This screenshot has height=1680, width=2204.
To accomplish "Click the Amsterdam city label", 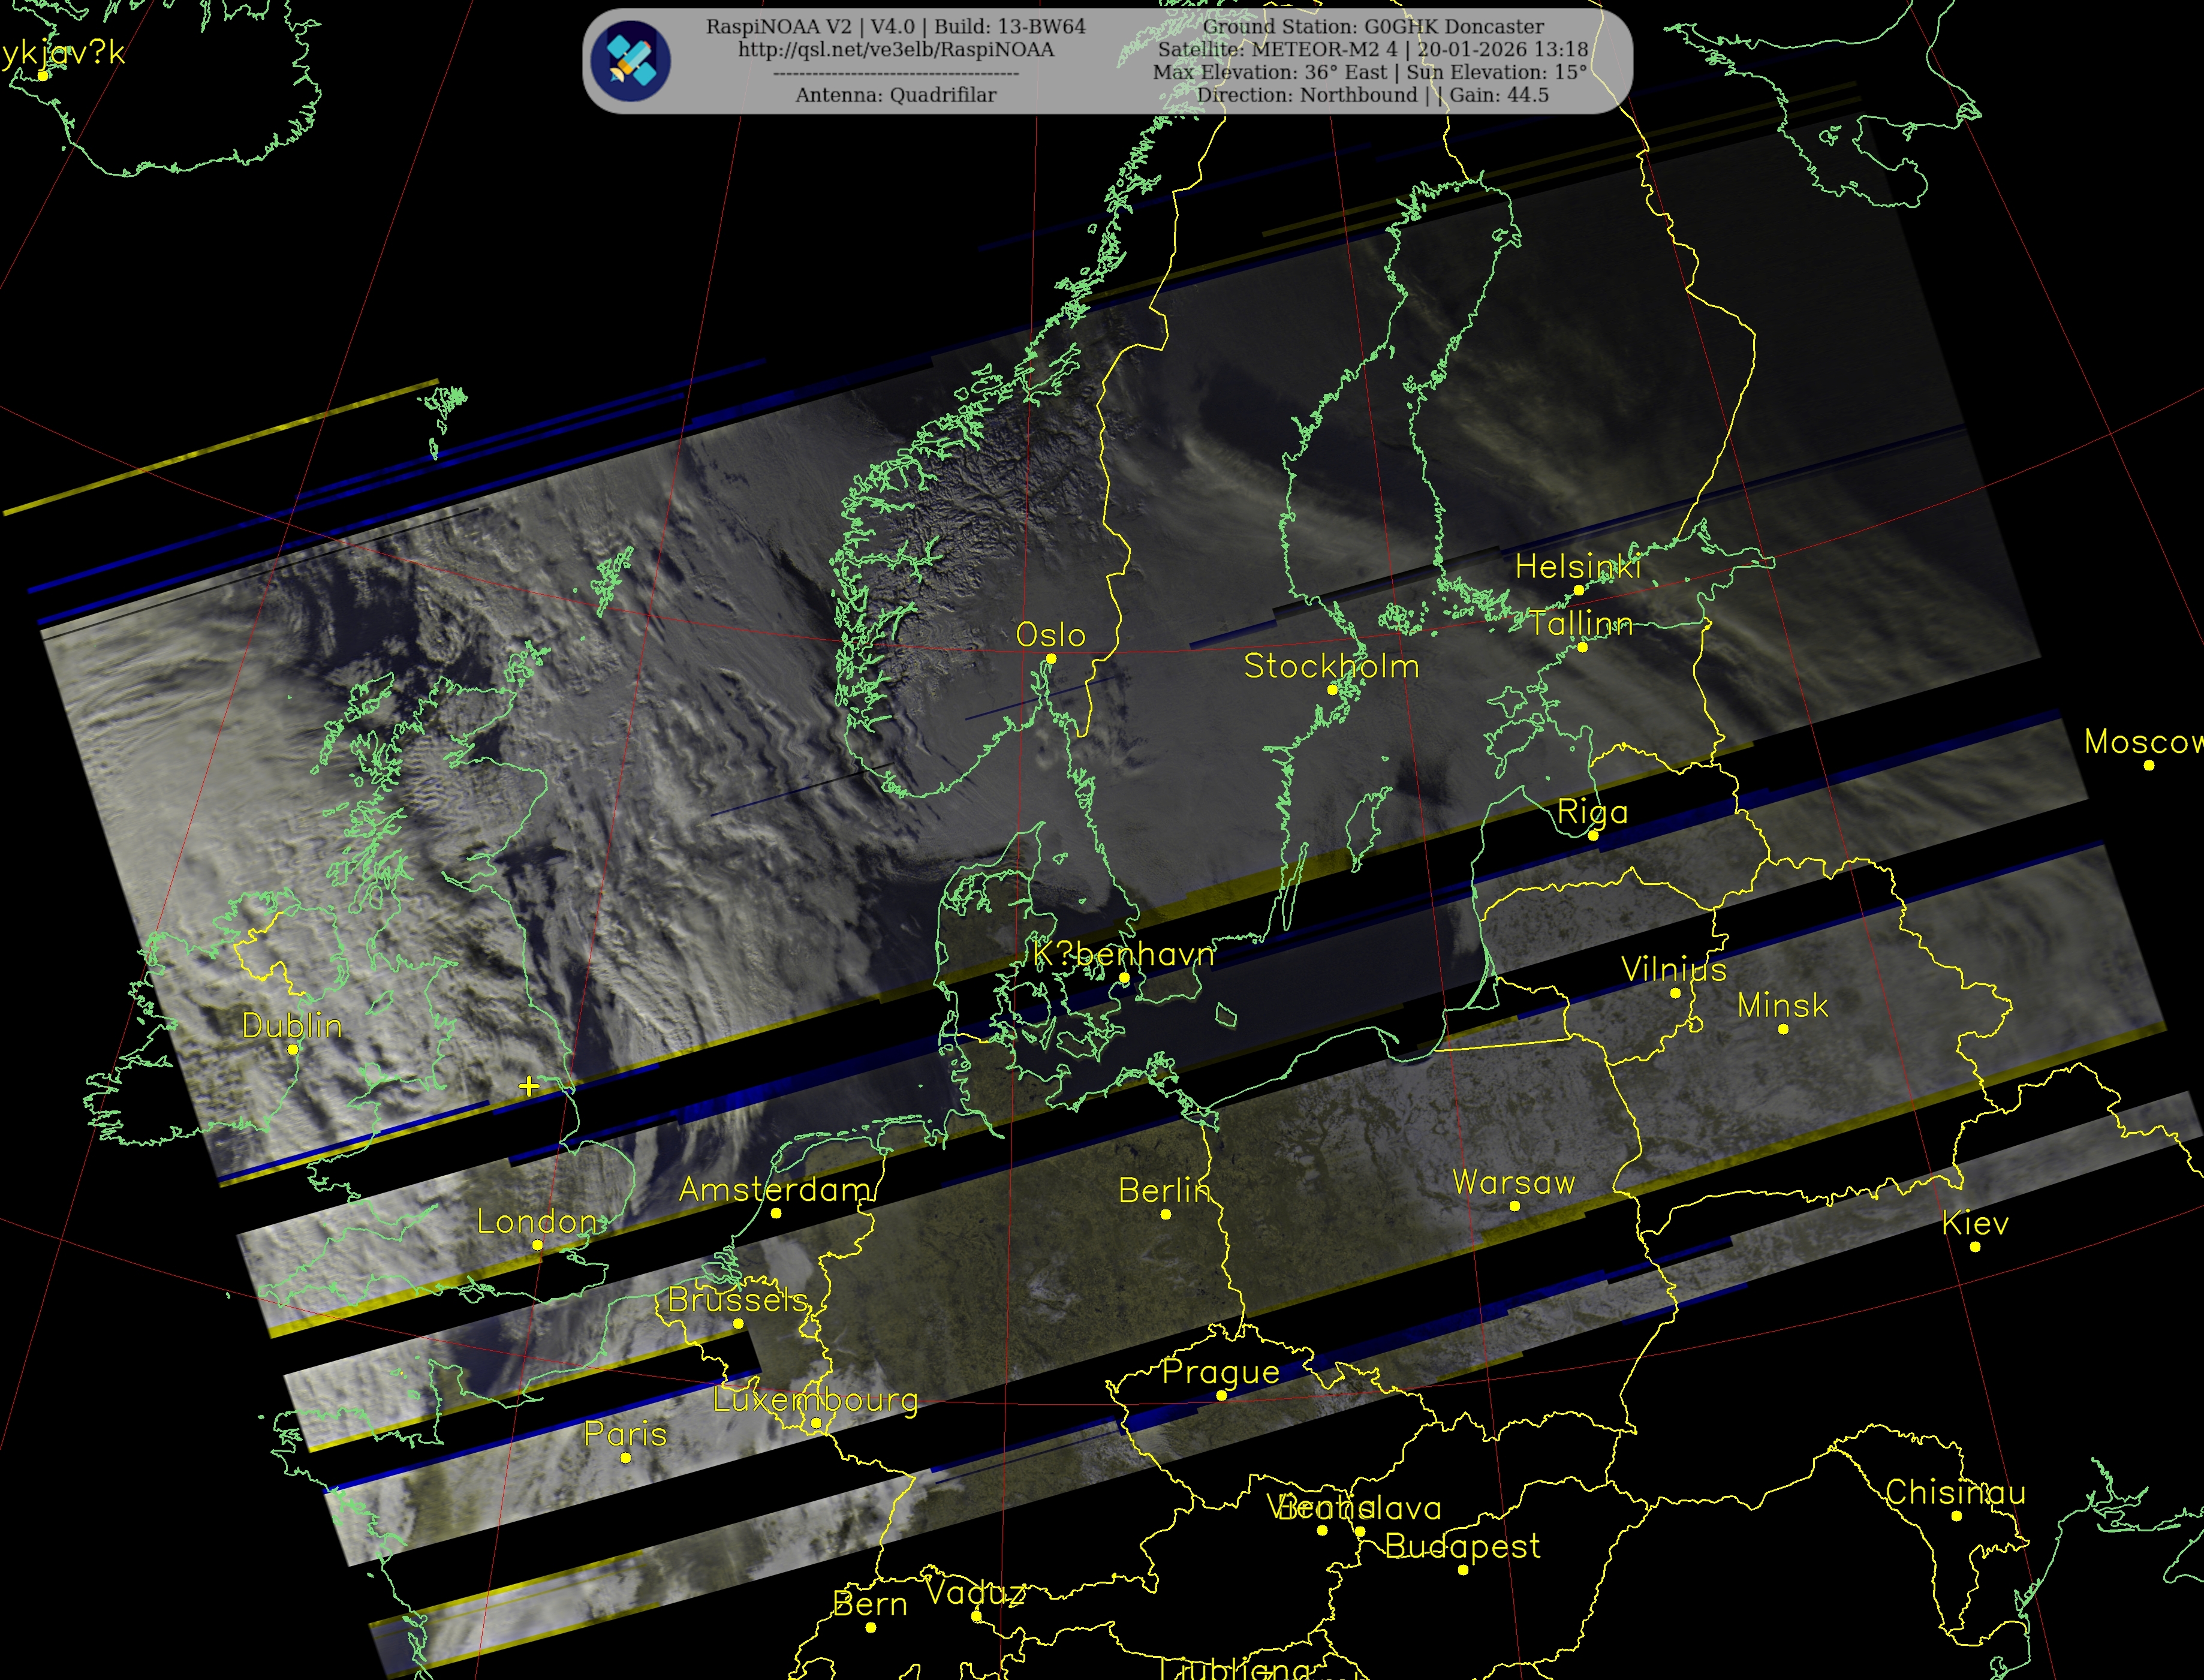I will pyautogui.click(x=775, y=1190).
